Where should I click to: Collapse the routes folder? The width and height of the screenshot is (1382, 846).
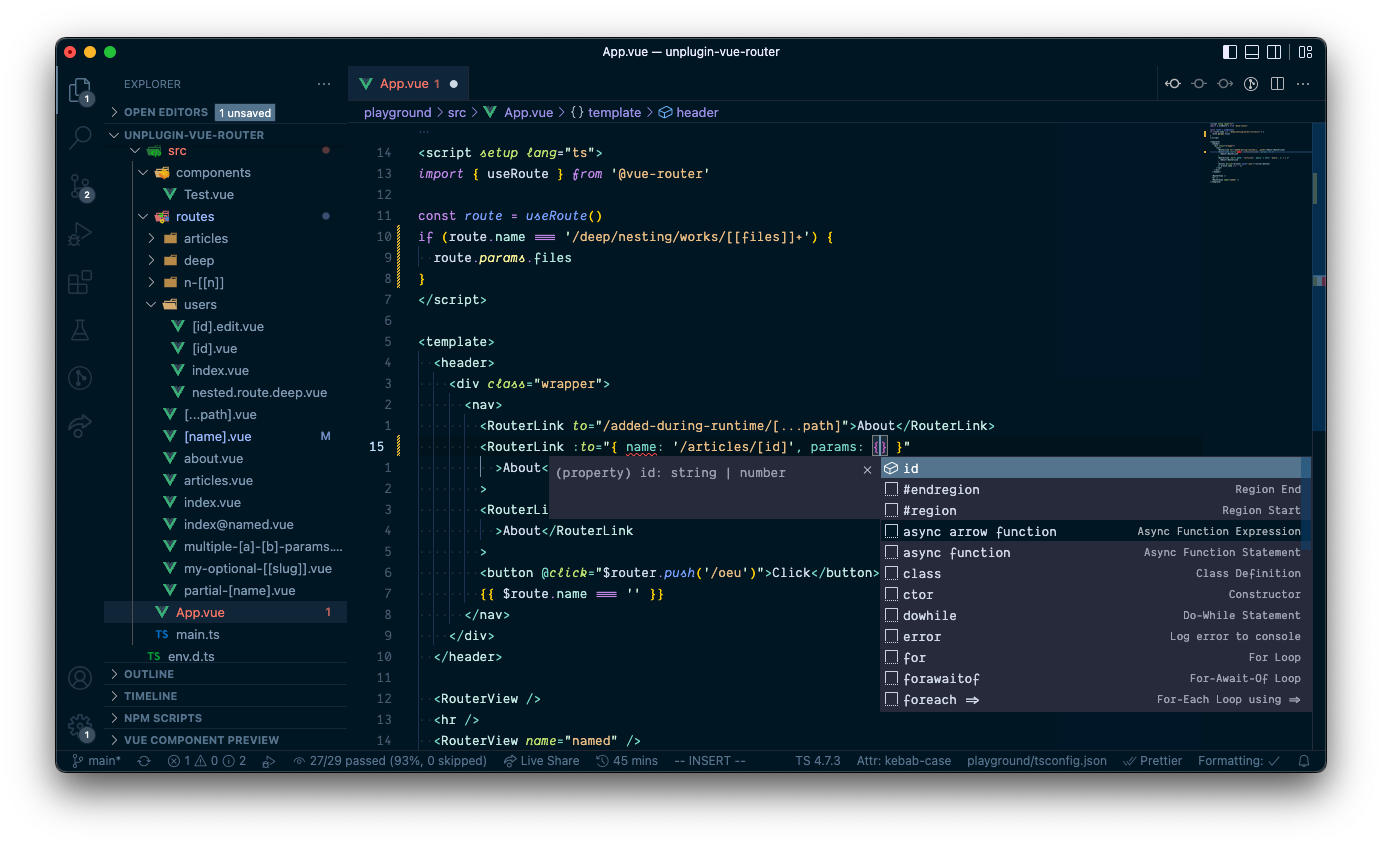coord(225,217)
